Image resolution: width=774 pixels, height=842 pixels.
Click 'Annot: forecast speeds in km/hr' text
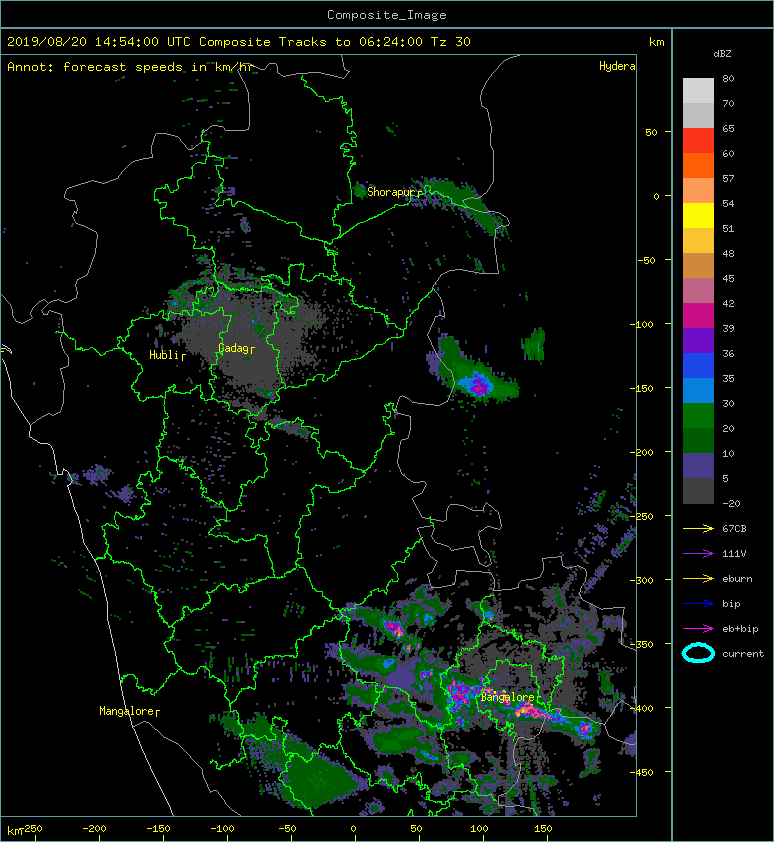point(129,67)
